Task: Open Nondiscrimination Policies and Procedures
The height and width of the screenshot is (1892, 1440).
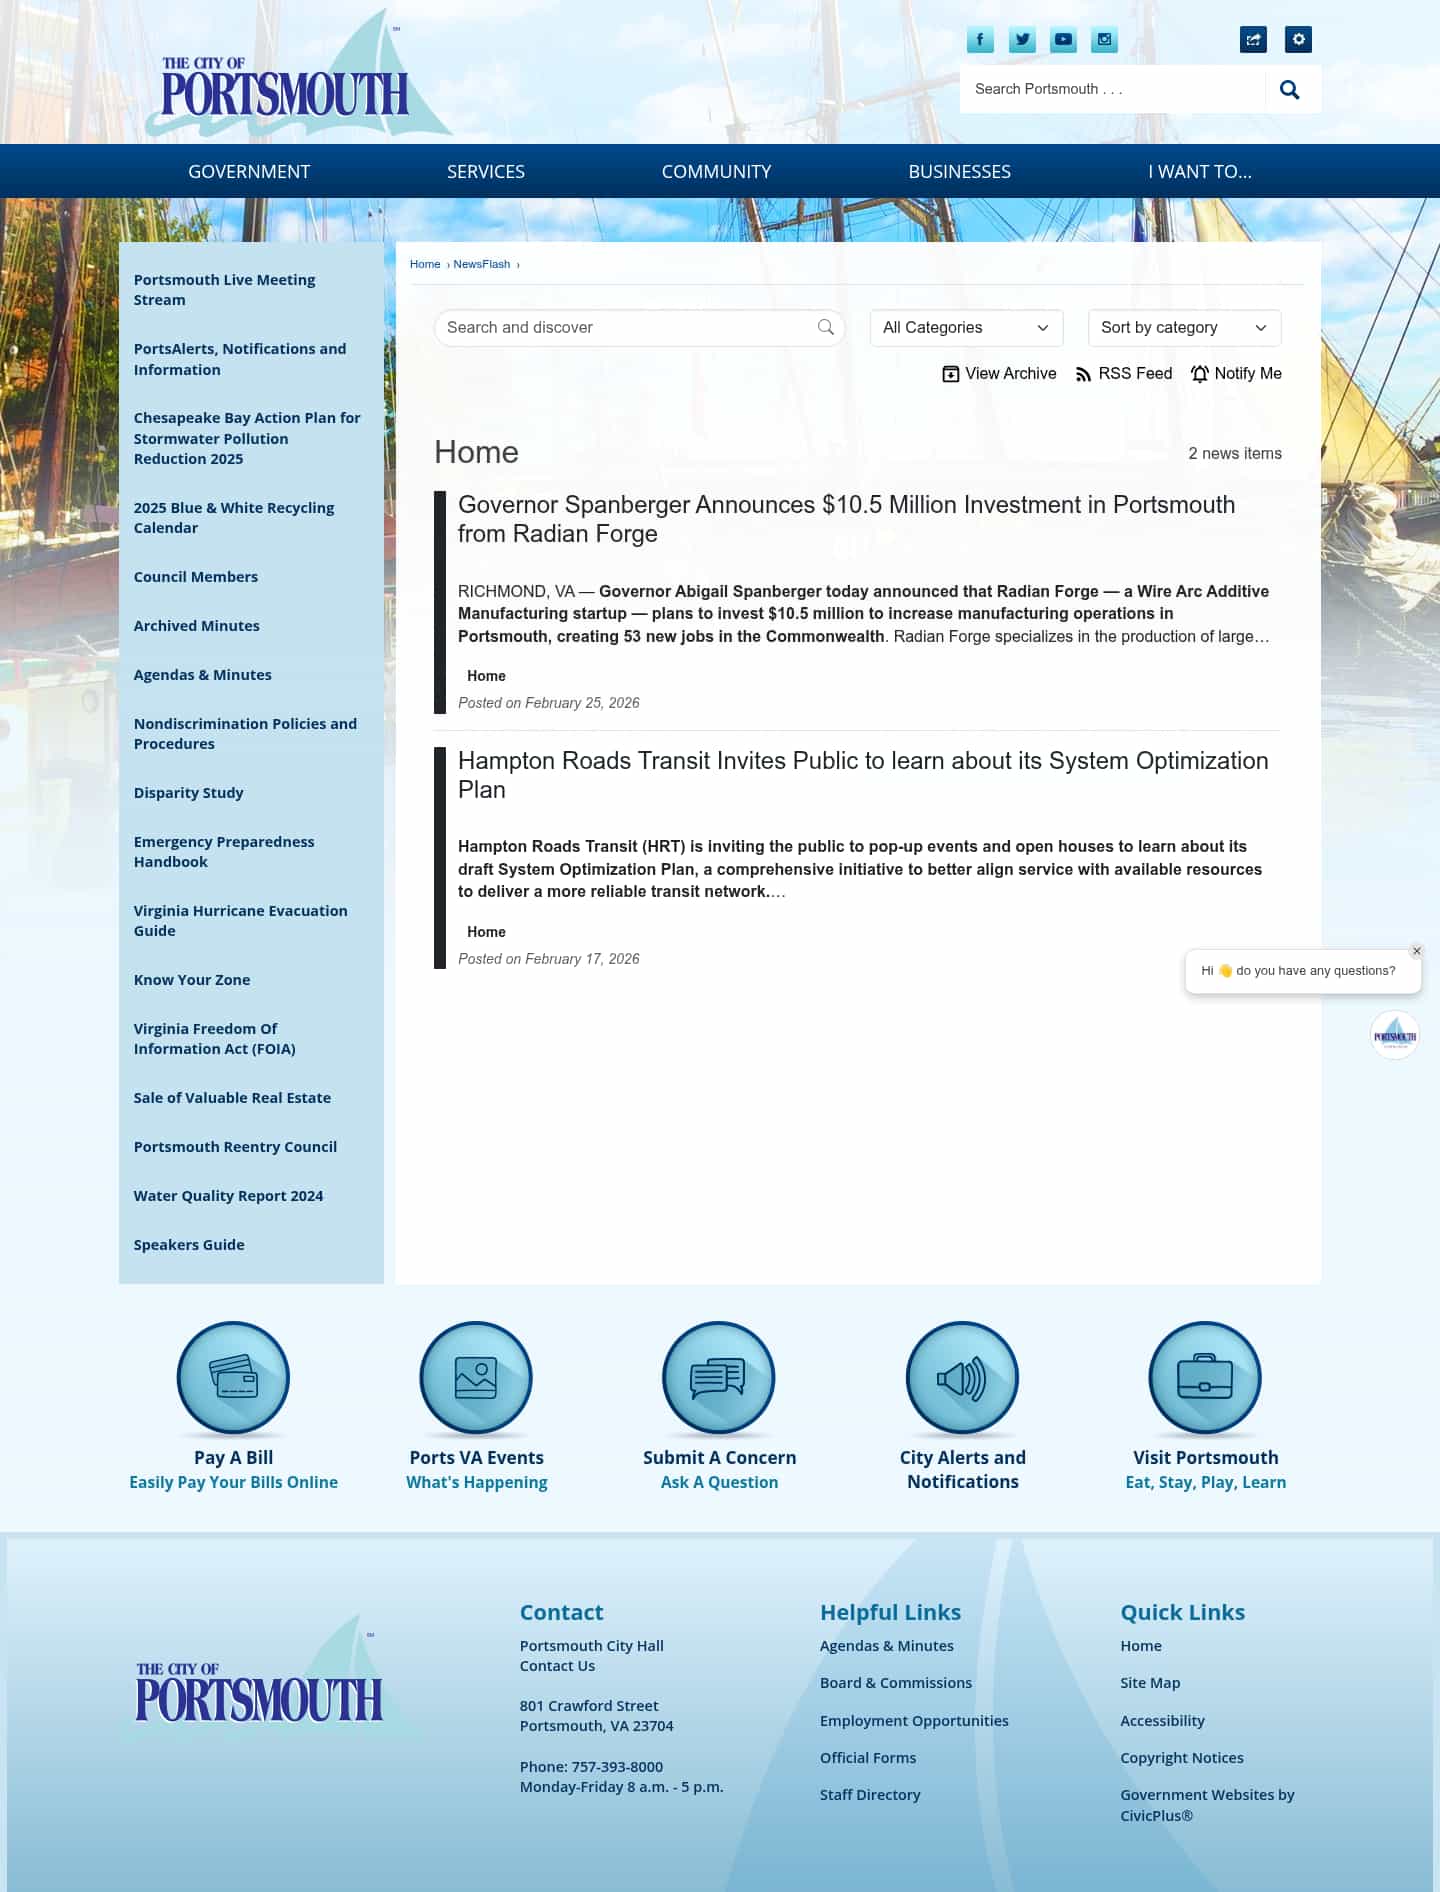Action: click(x=245, y=734)
